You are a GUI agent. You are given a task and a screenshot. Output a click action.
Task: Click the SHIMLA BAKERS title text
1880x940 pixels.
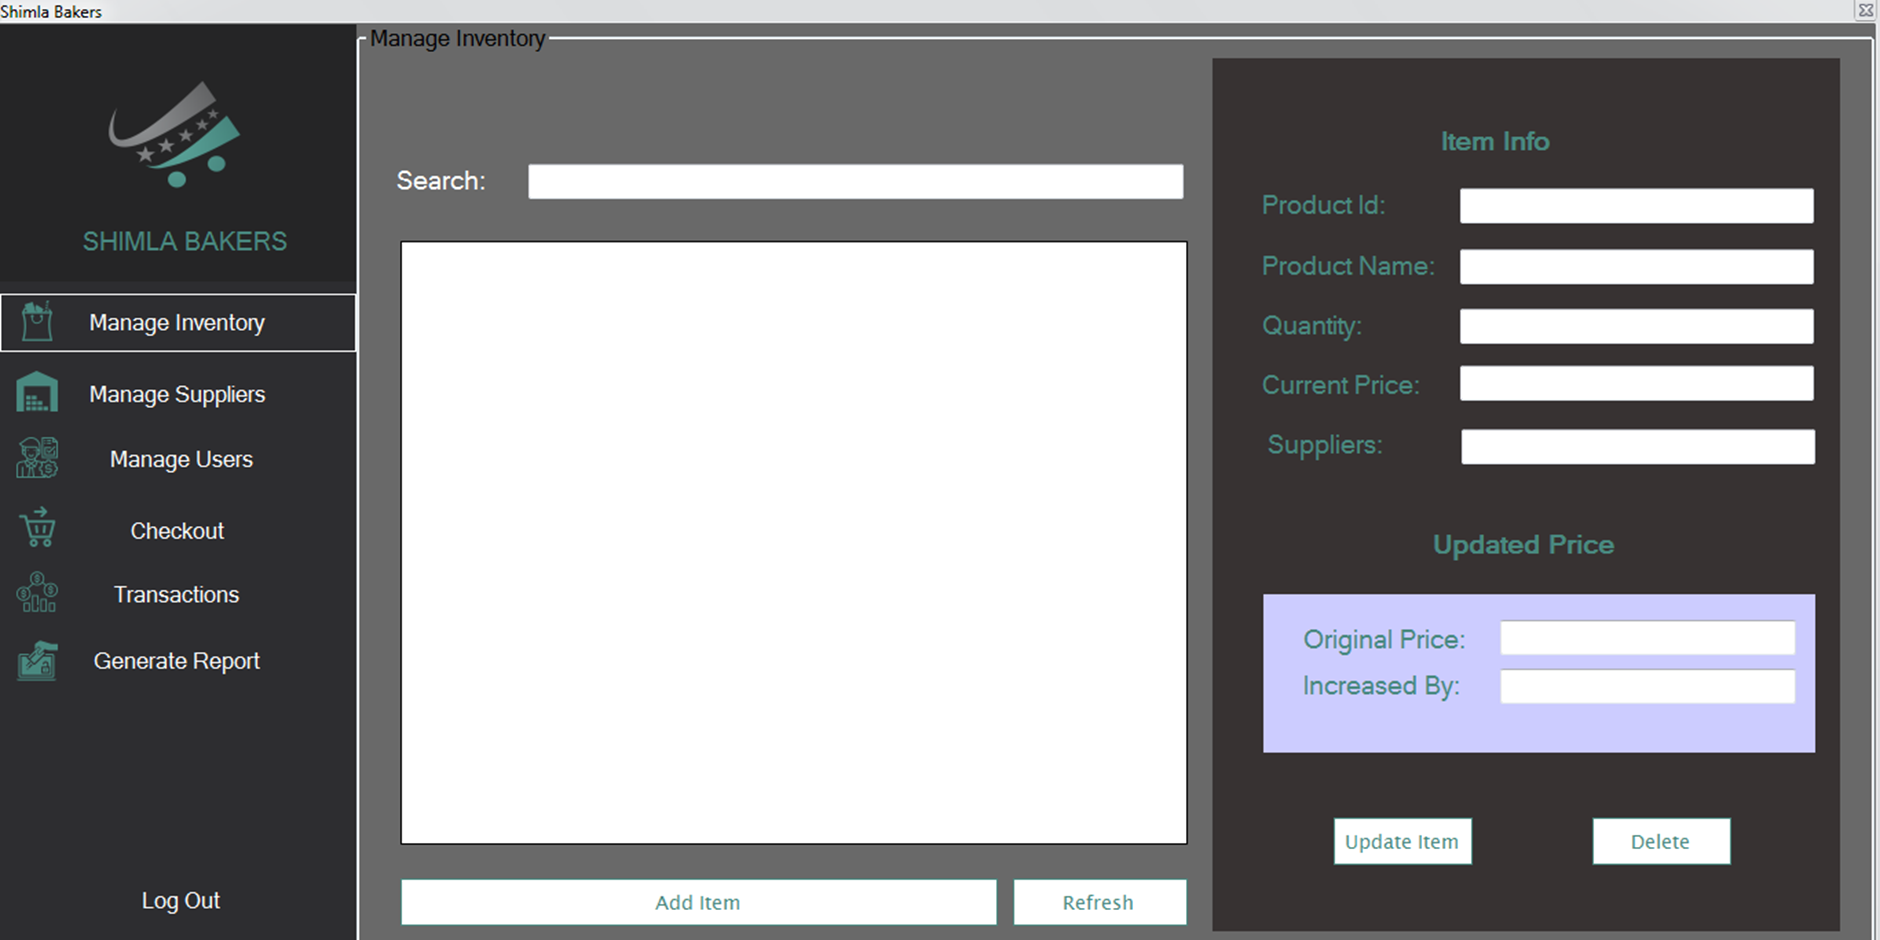pos(185,241)
